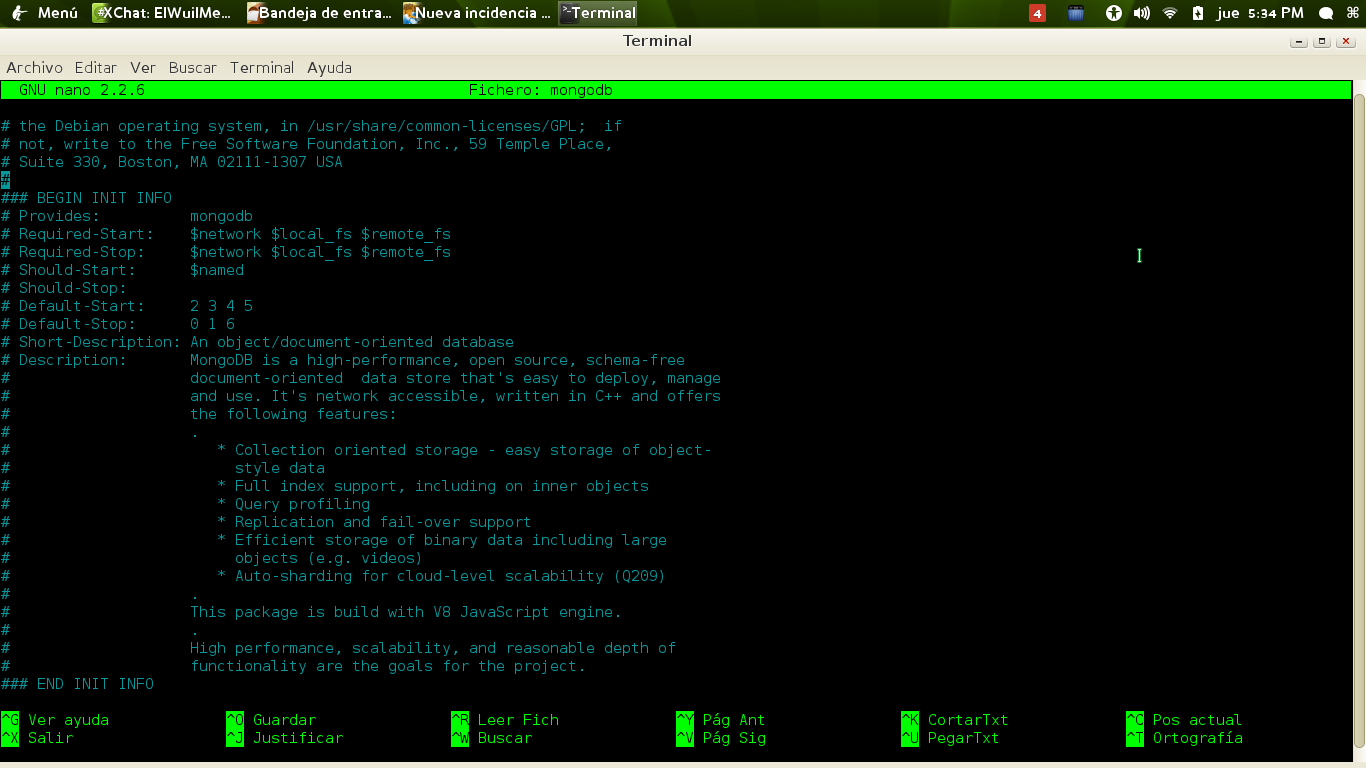This screenshot has height=768, width=1366.
Task: Click '^K CortarTxt' shortcut label
Action: [955, 720]
